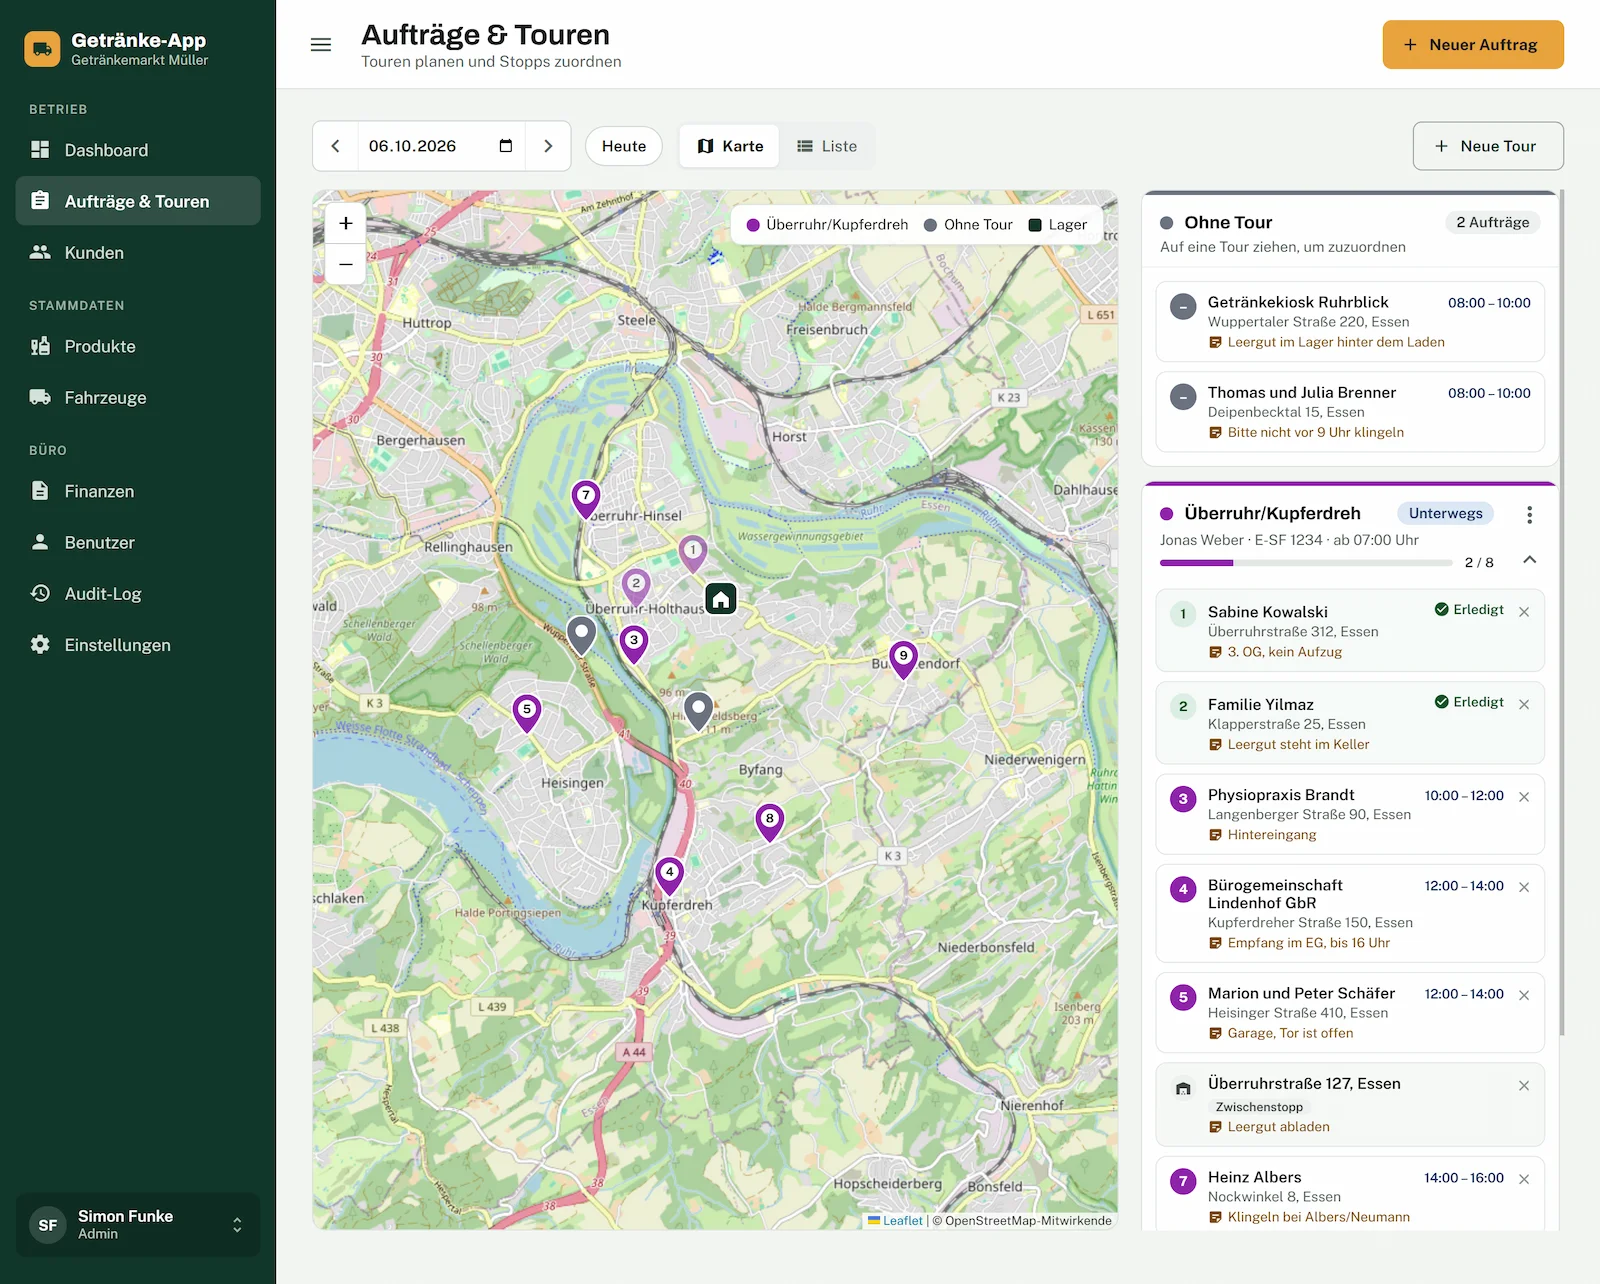Open the Dashboard sidebar item
This screenshot has width=1600, height=1284.
[138, 150]
